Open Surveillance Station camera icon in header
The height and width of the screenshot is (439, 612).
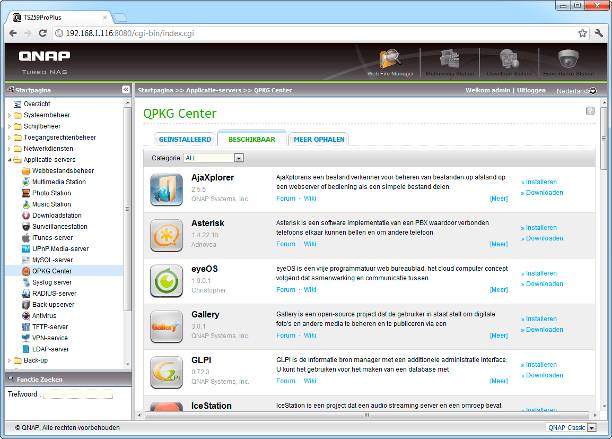click(x=568, y=59)
